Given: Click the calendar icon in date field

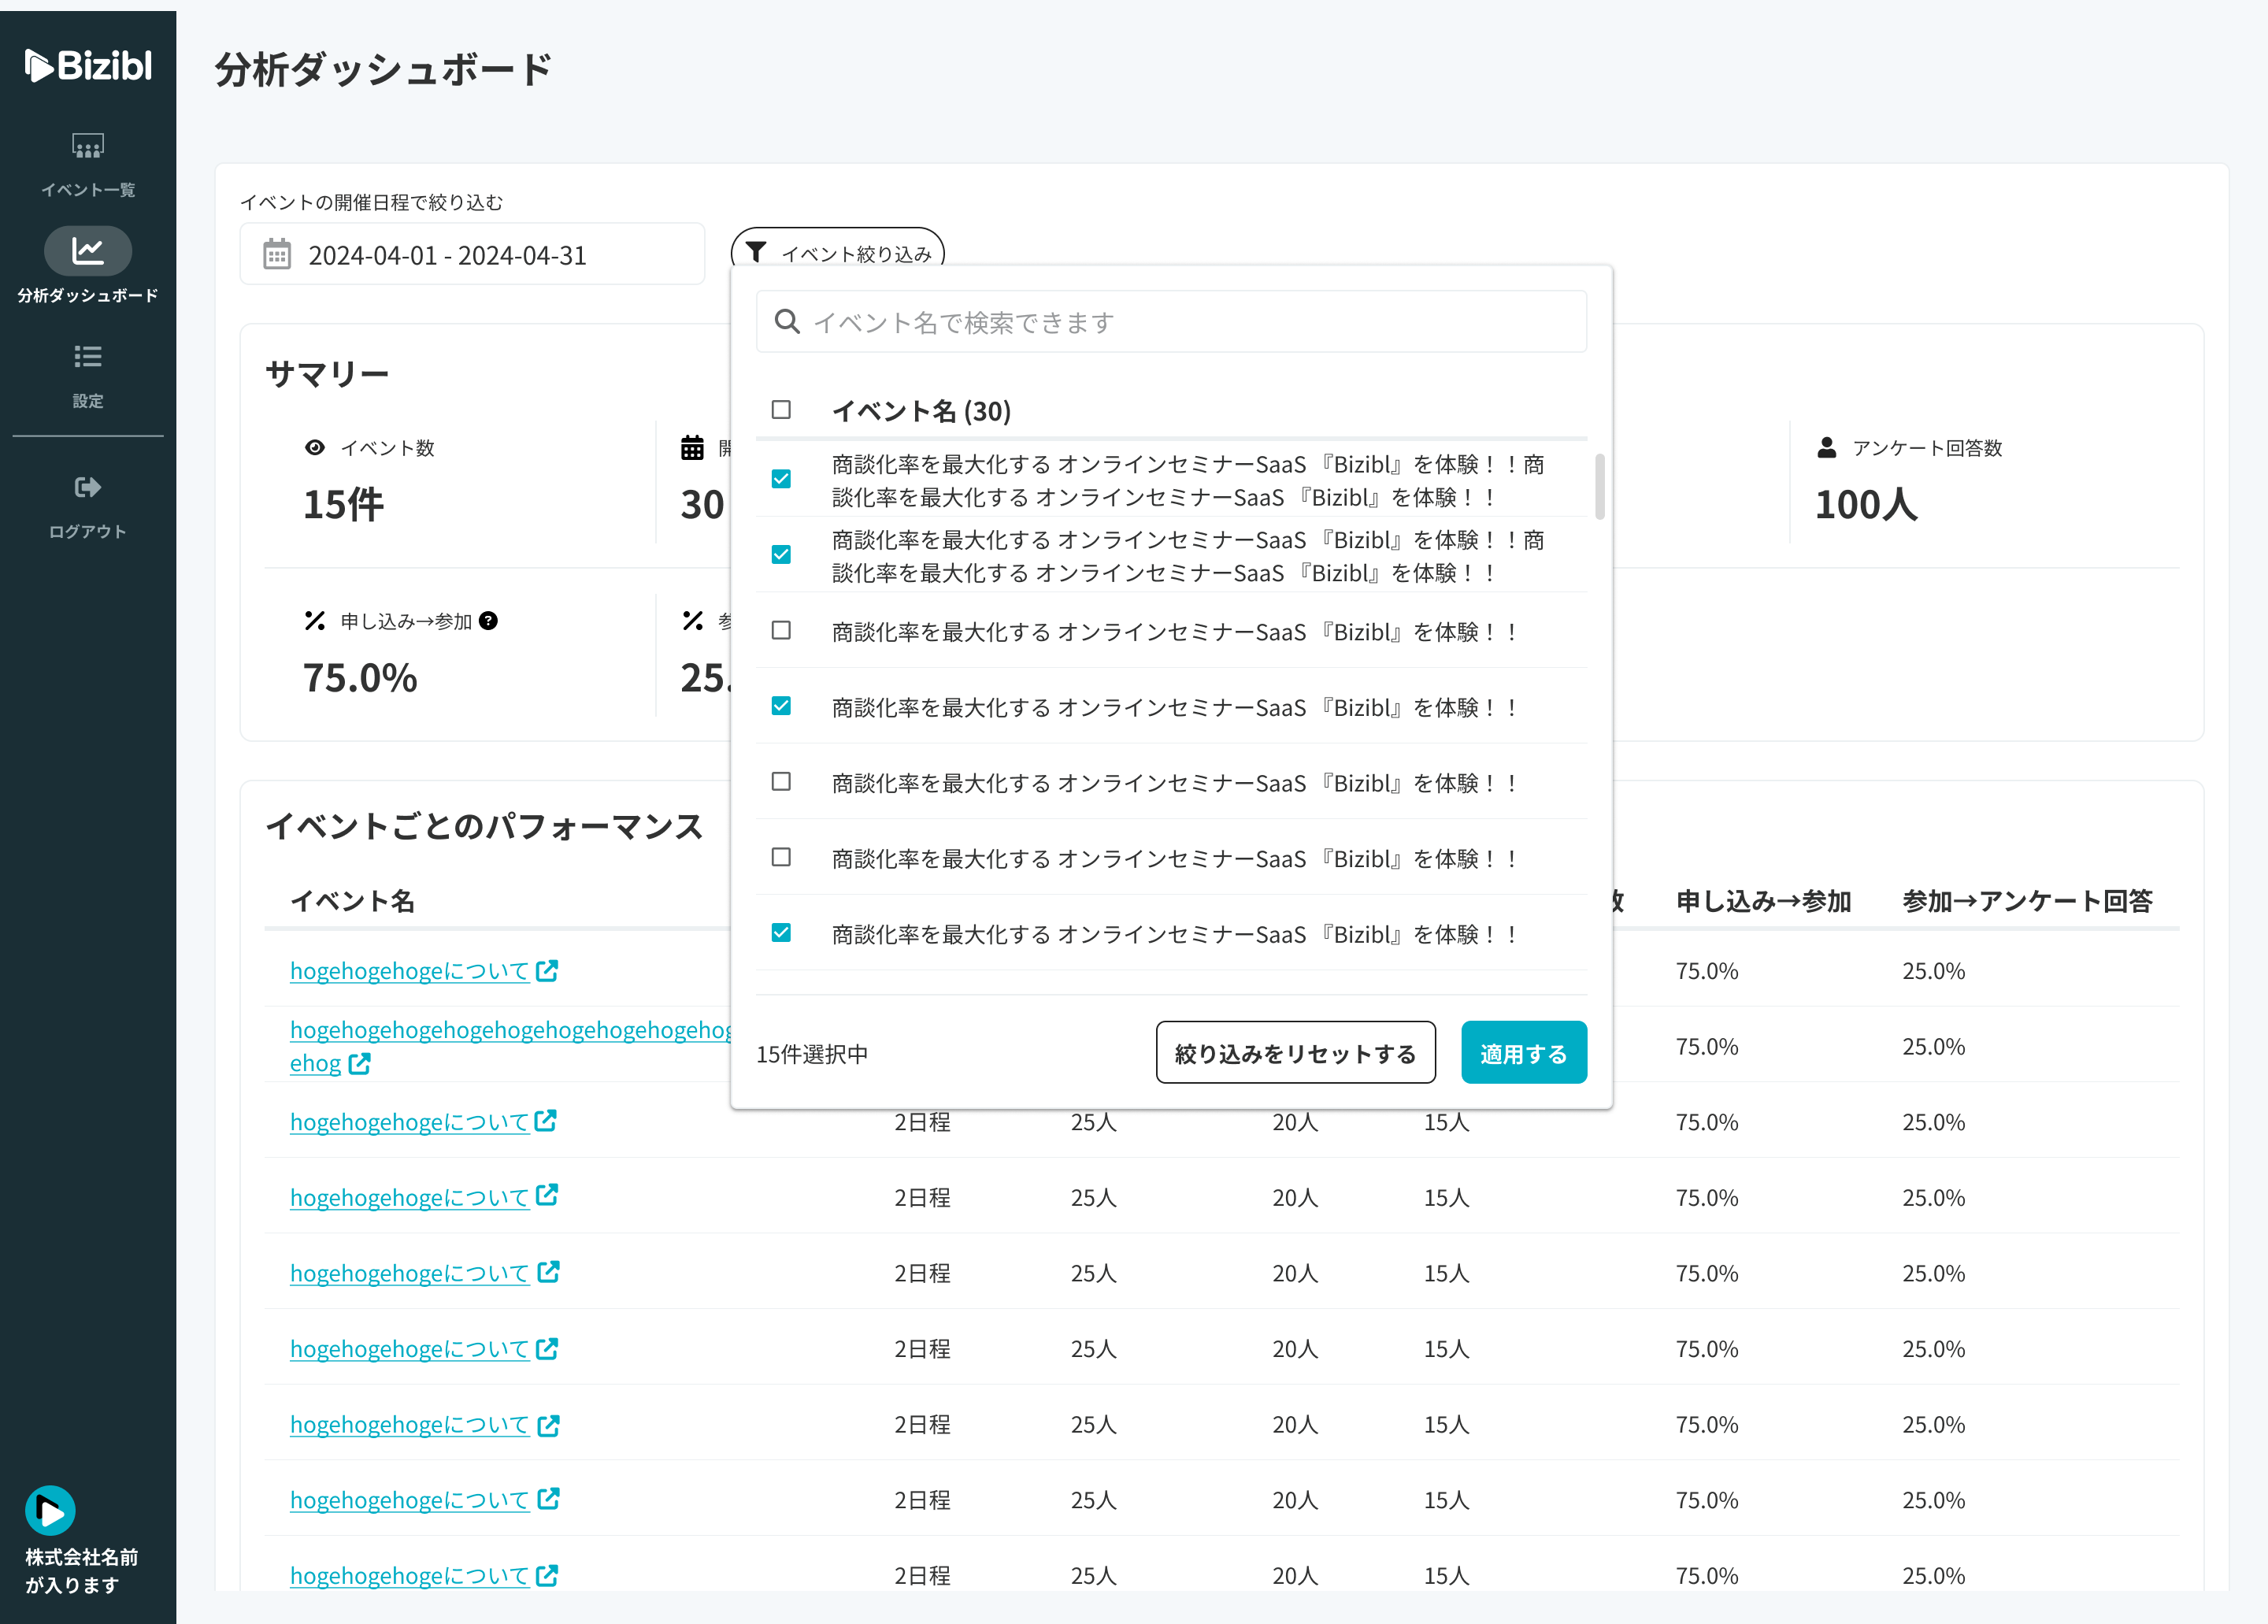Looking at the screenshot, I should coord(277,255).
